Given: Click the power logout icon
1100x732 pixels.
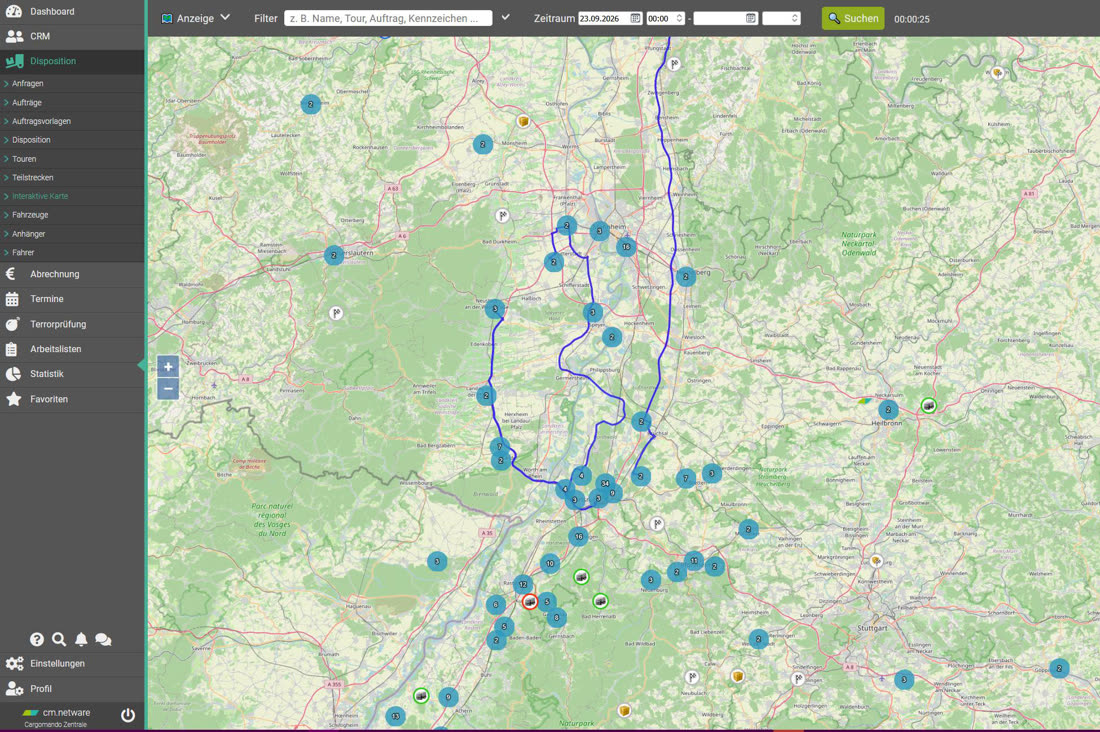Looking at the screenshot, I should coord(128,715).
